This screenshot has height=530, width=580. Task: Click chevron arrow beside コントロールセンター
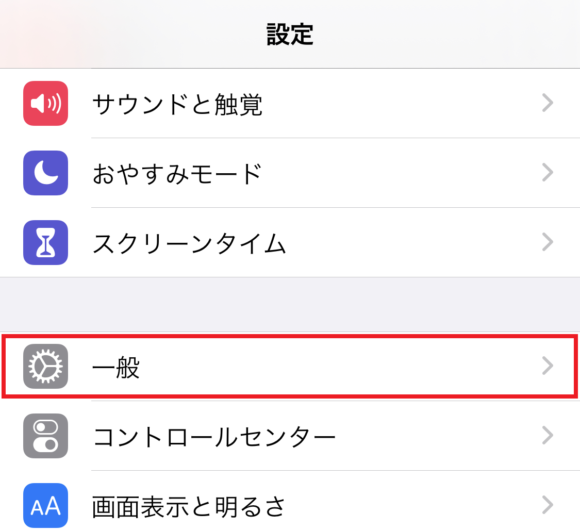[x=547, y=435]
